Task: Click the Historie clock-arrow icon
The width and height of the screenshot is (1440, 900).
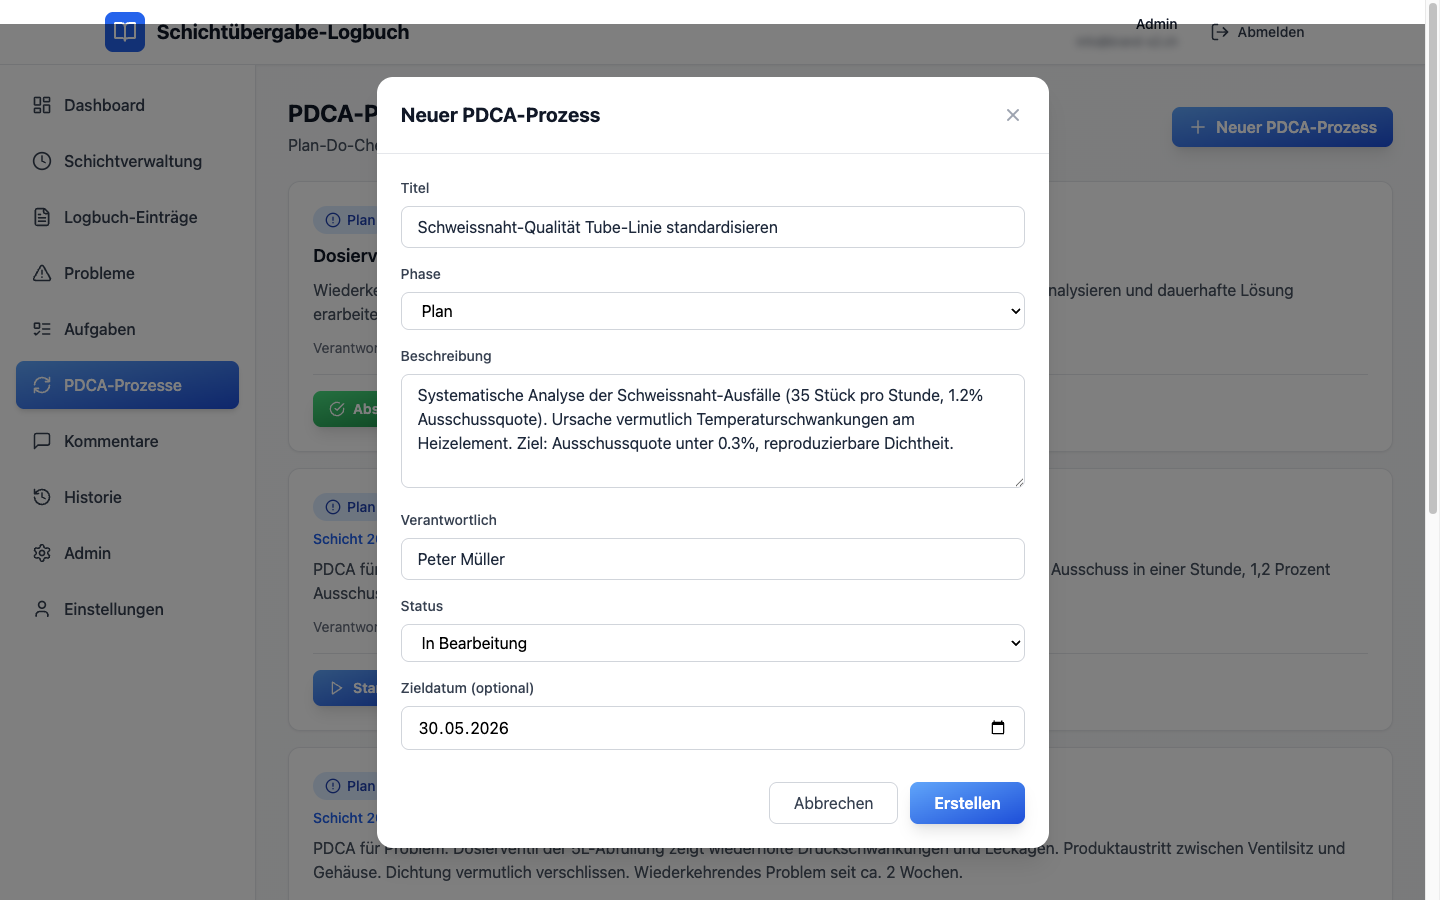Action: tap(42, 497)
